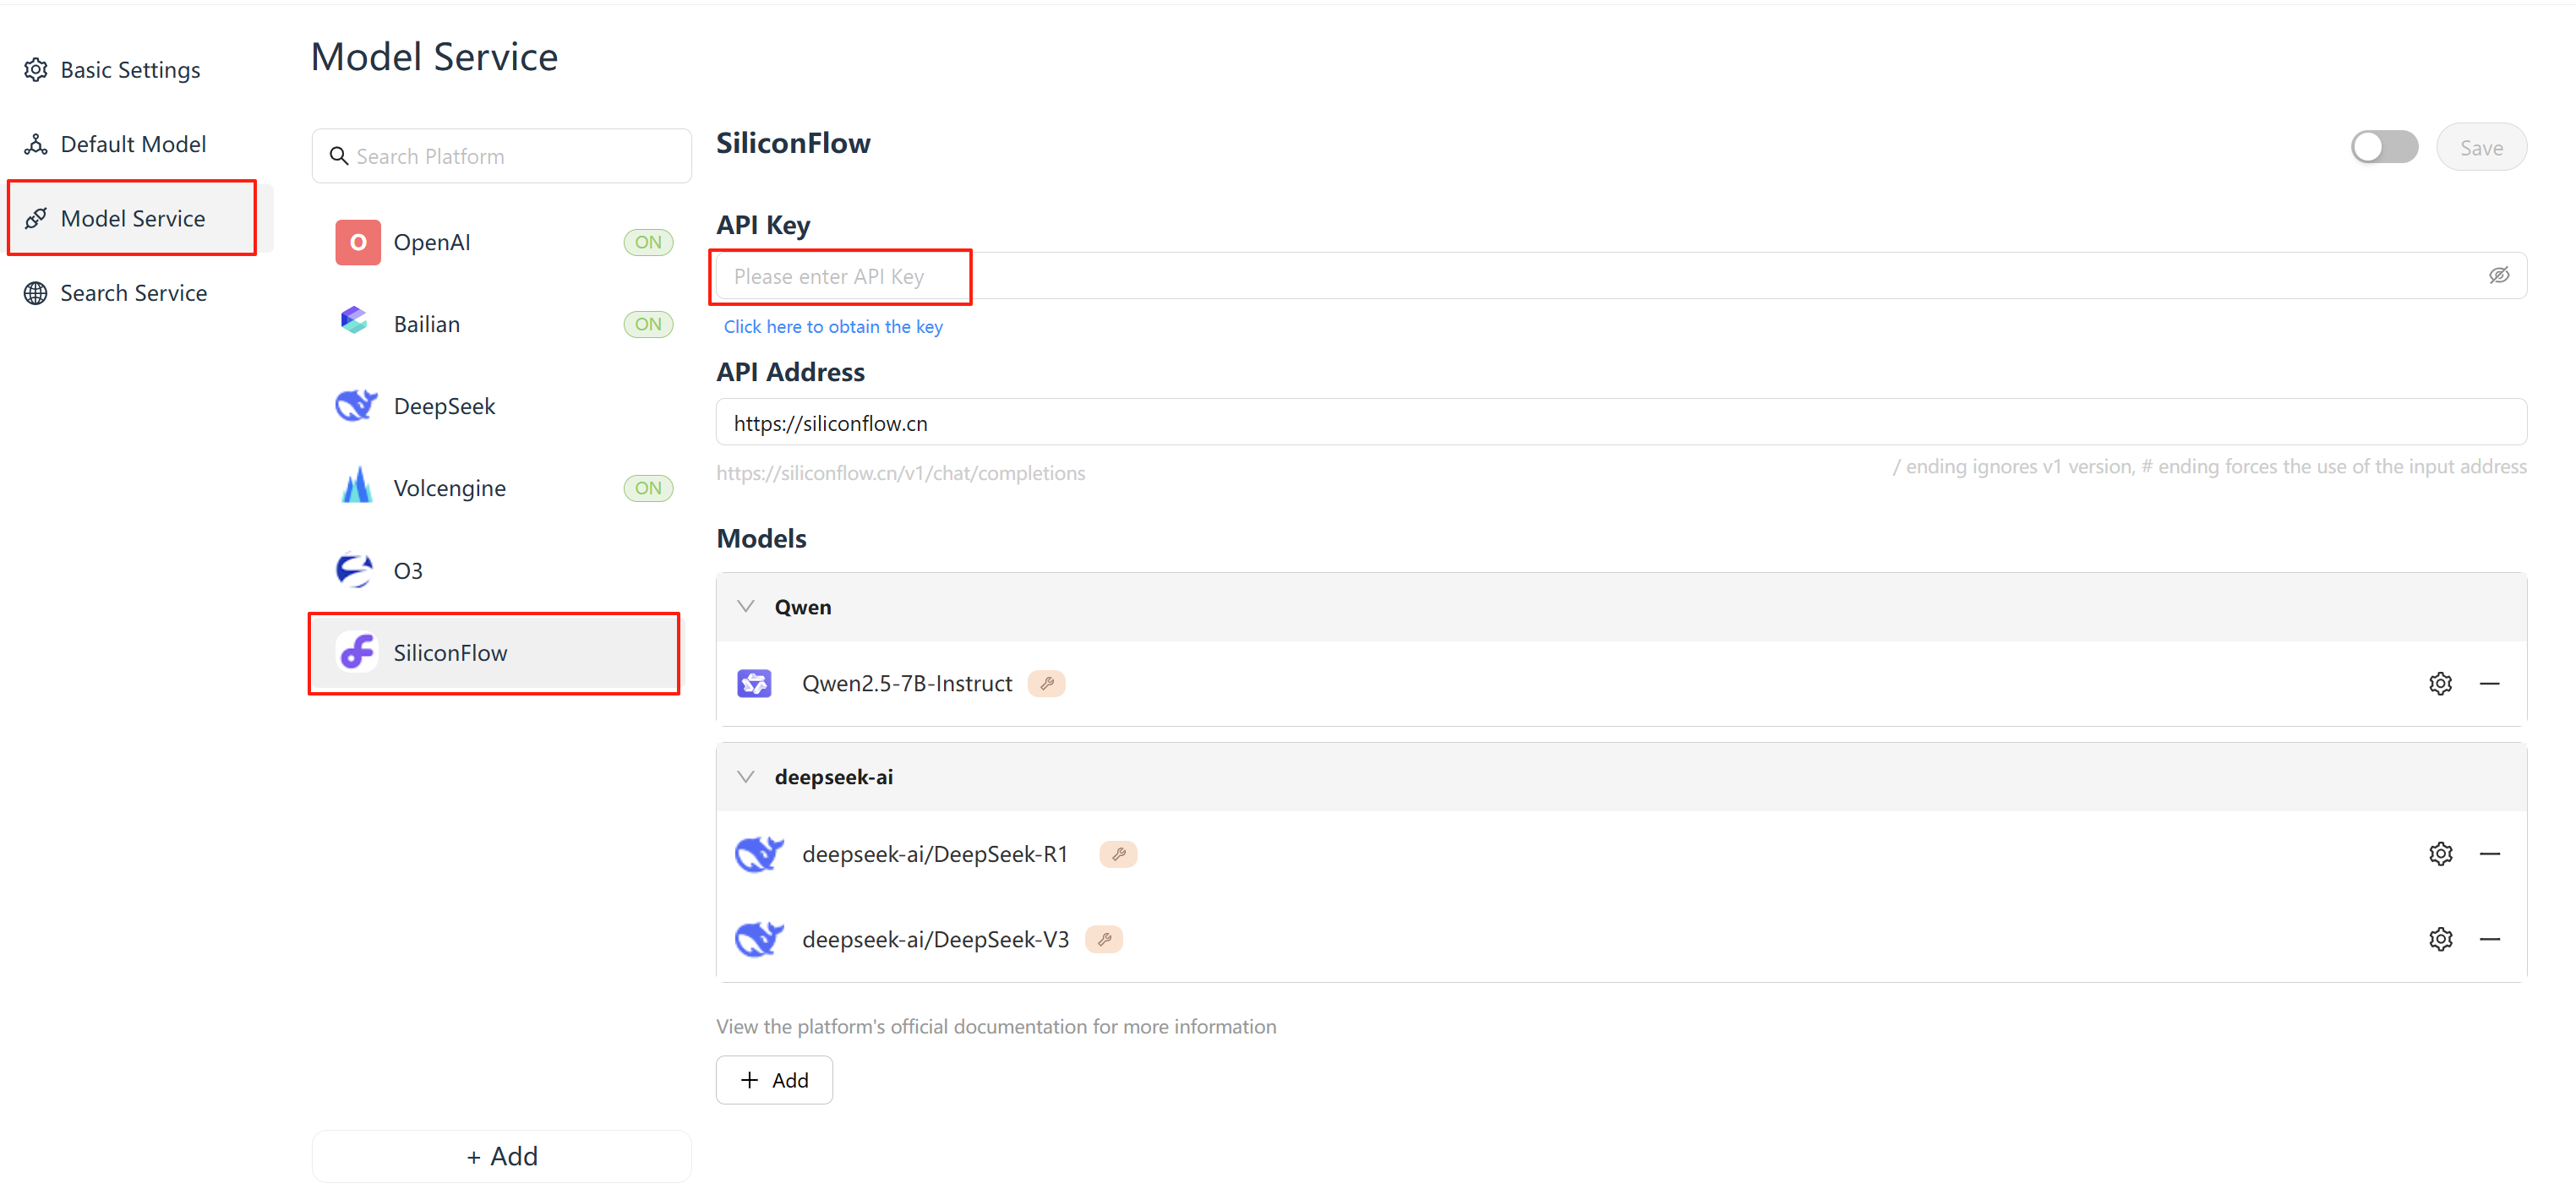Click the Model Service page title
Screen dimensions: 2576x1200
tap(434, 57)
